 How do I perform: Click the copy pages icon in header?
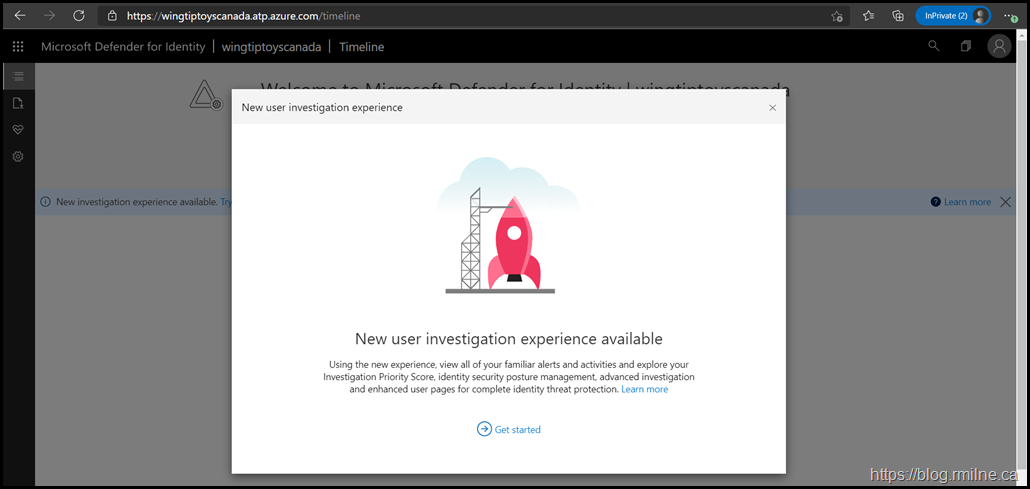966,46
